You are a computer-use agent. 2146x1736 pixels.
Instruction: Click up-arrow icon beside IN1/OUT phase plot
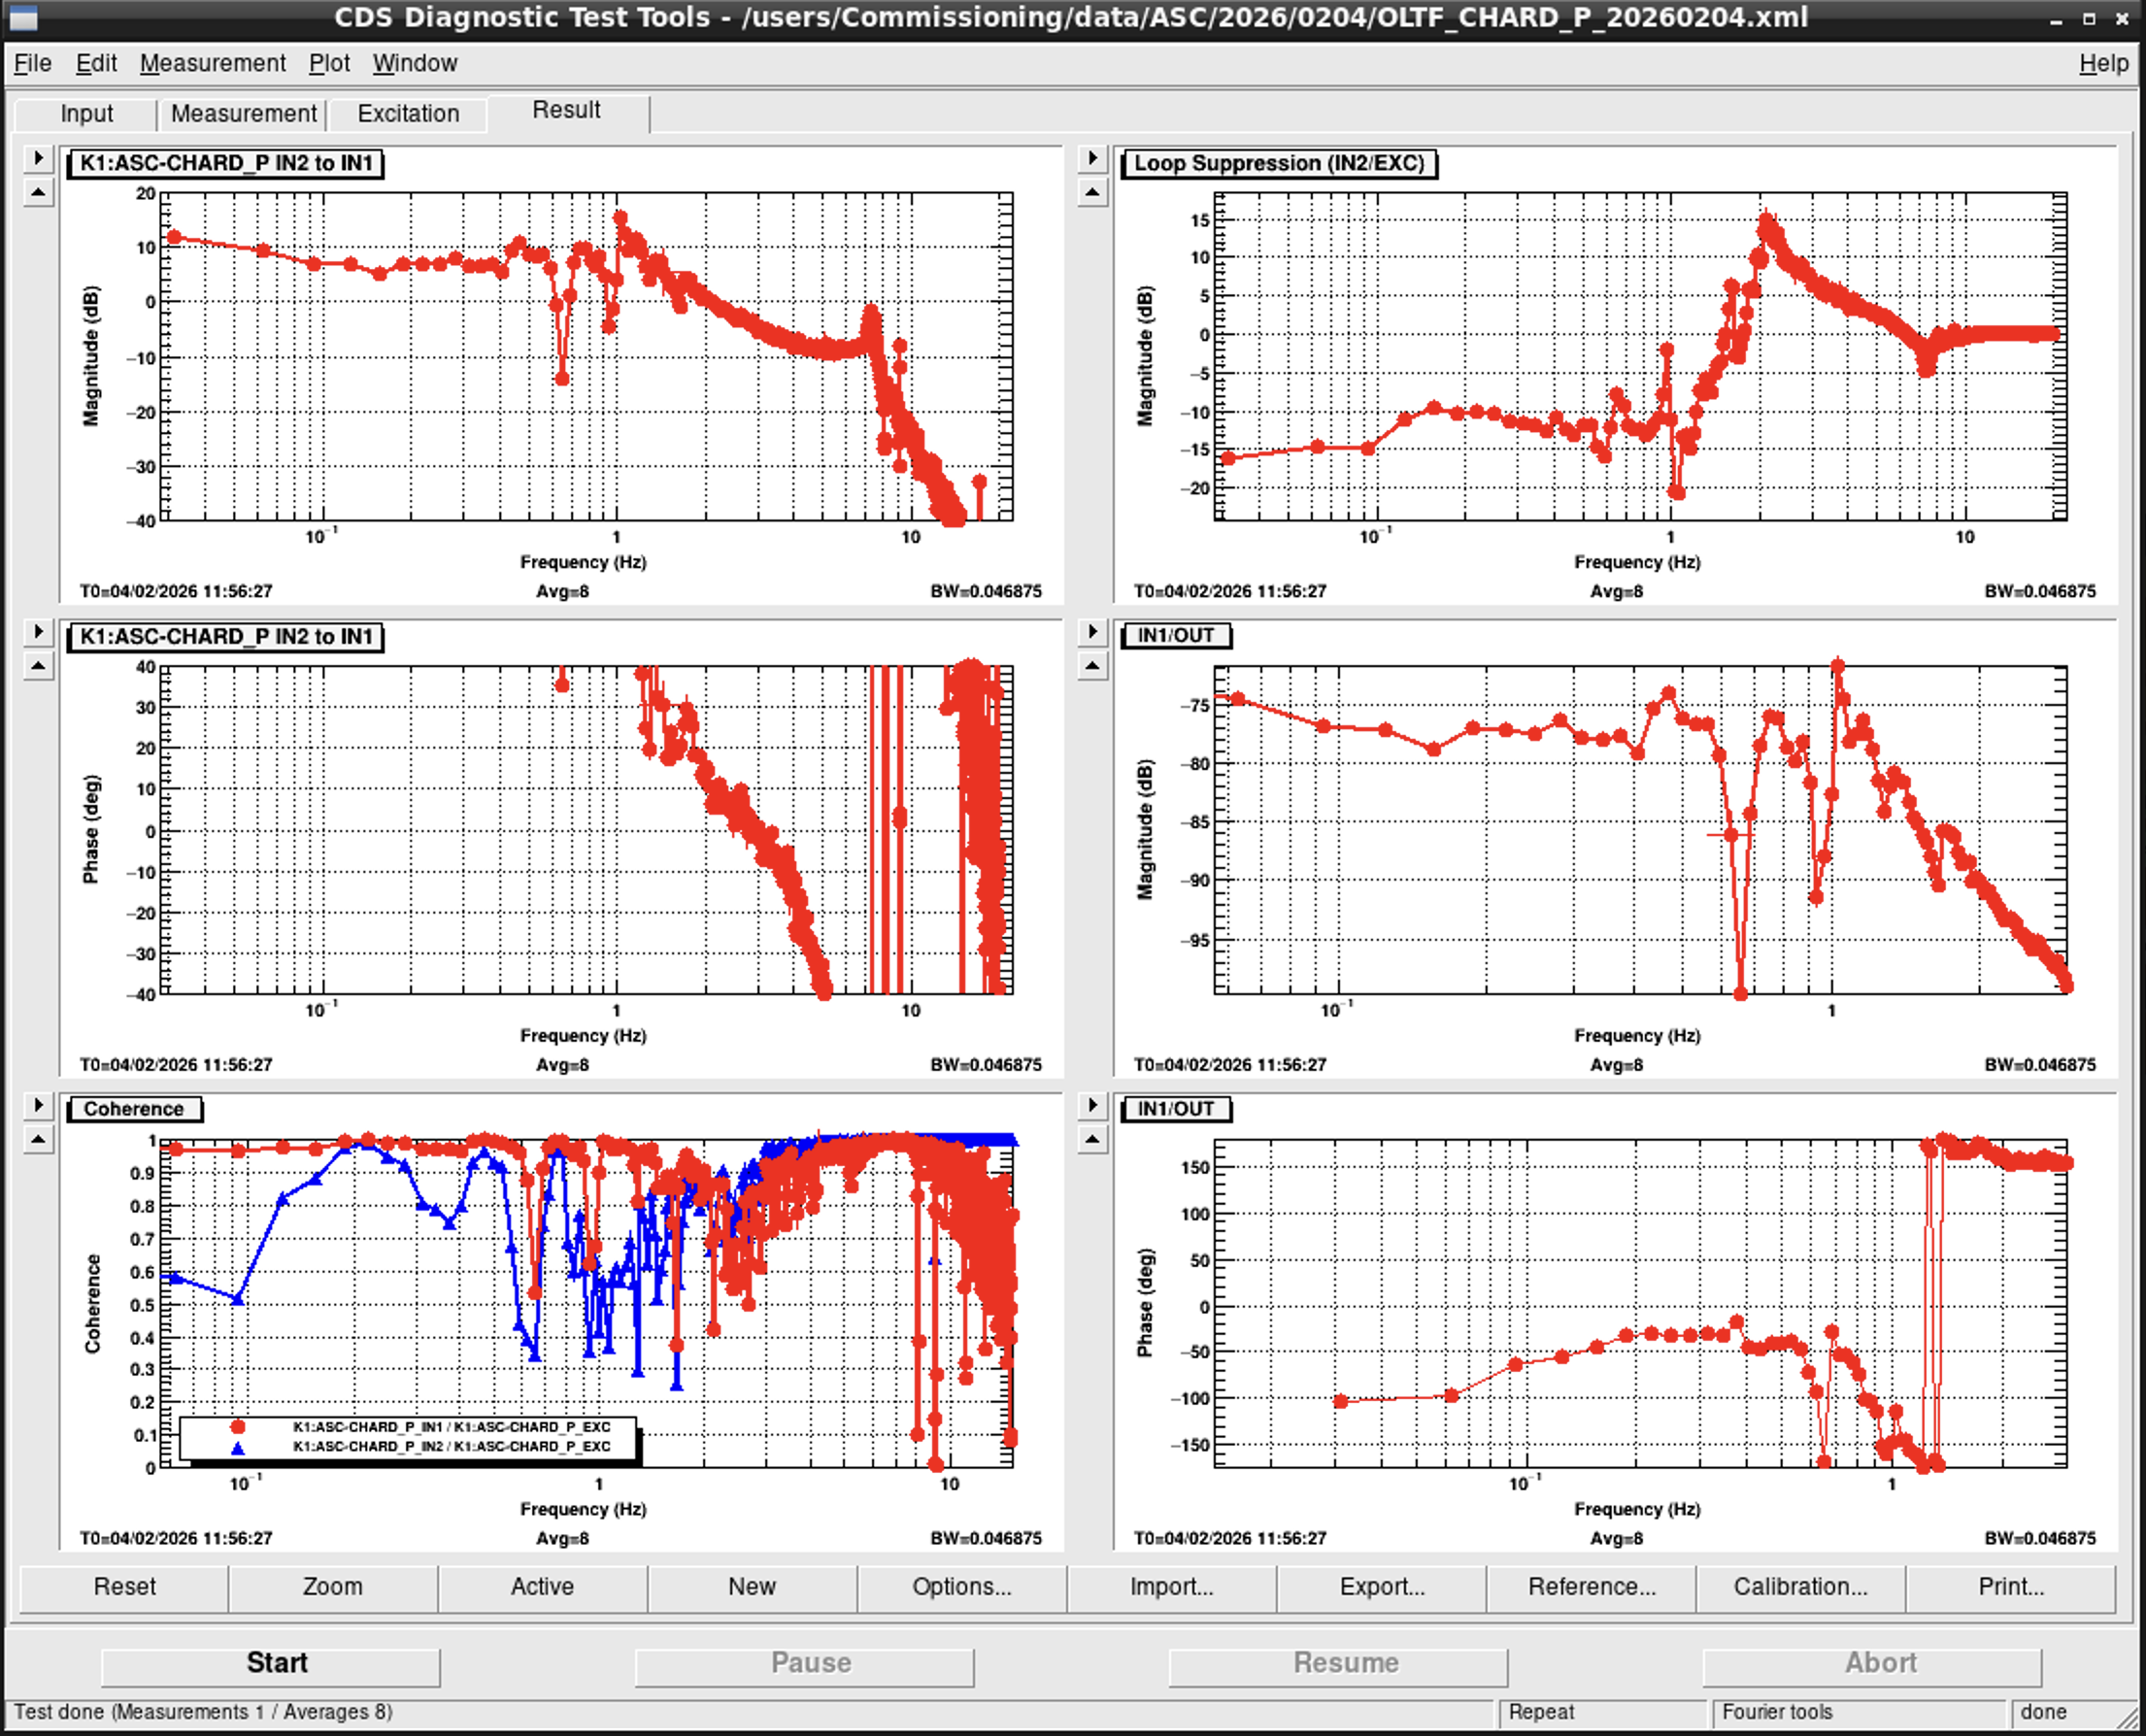tap(1092, 1139)
